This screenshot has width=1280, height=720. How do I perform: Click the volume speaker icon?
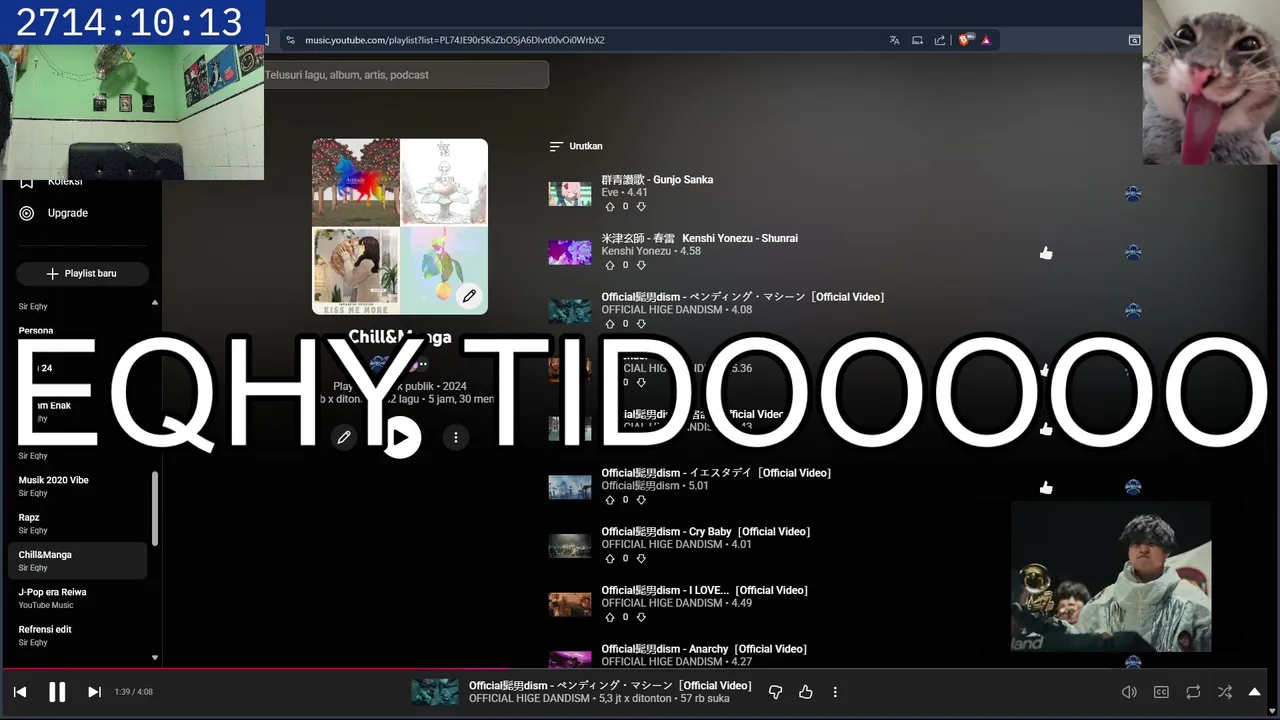tap(1129, 692)
